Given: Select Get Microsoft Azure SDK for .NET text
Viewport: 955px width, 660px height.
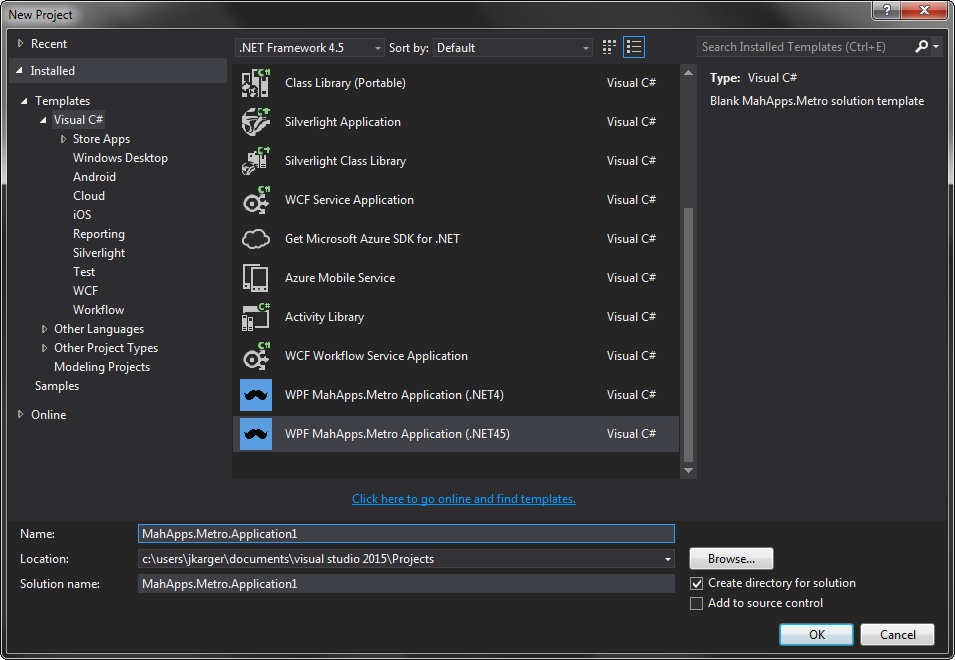Looking at the screenshot, I should (372, 239).
